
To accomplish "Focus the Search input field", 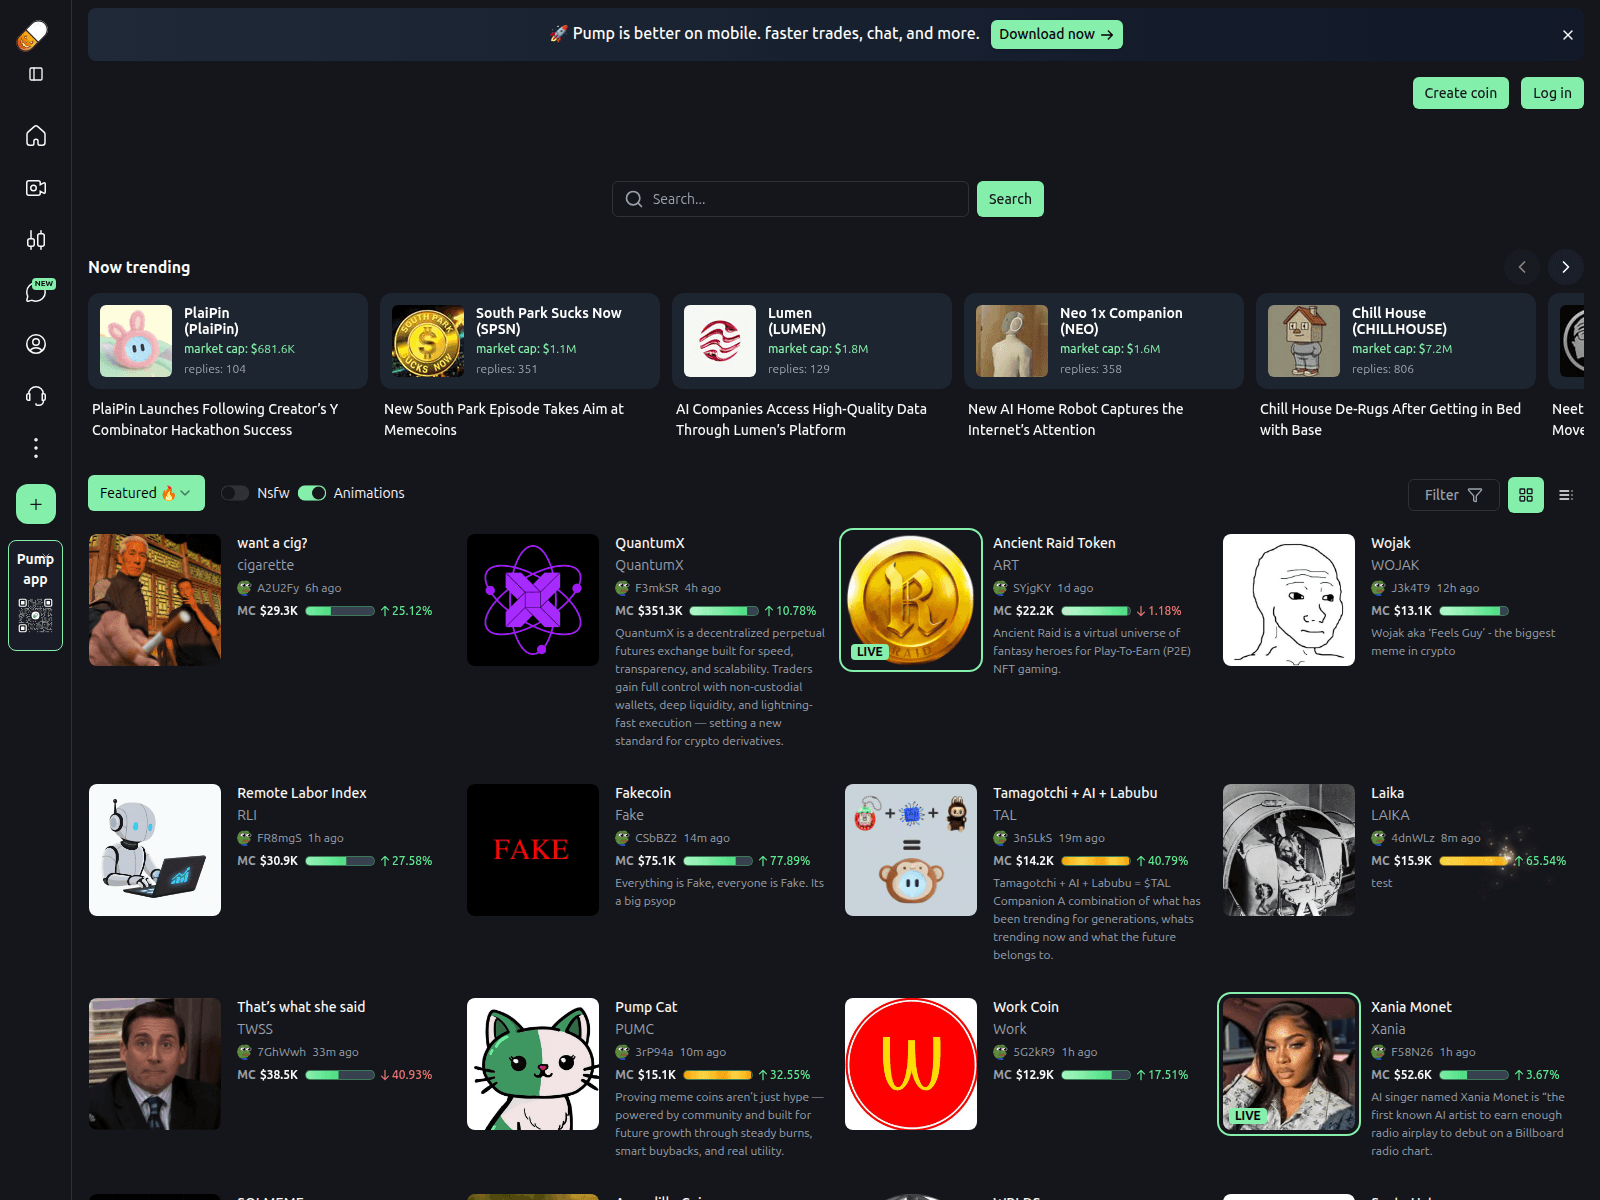I will [x=790, y=199].
